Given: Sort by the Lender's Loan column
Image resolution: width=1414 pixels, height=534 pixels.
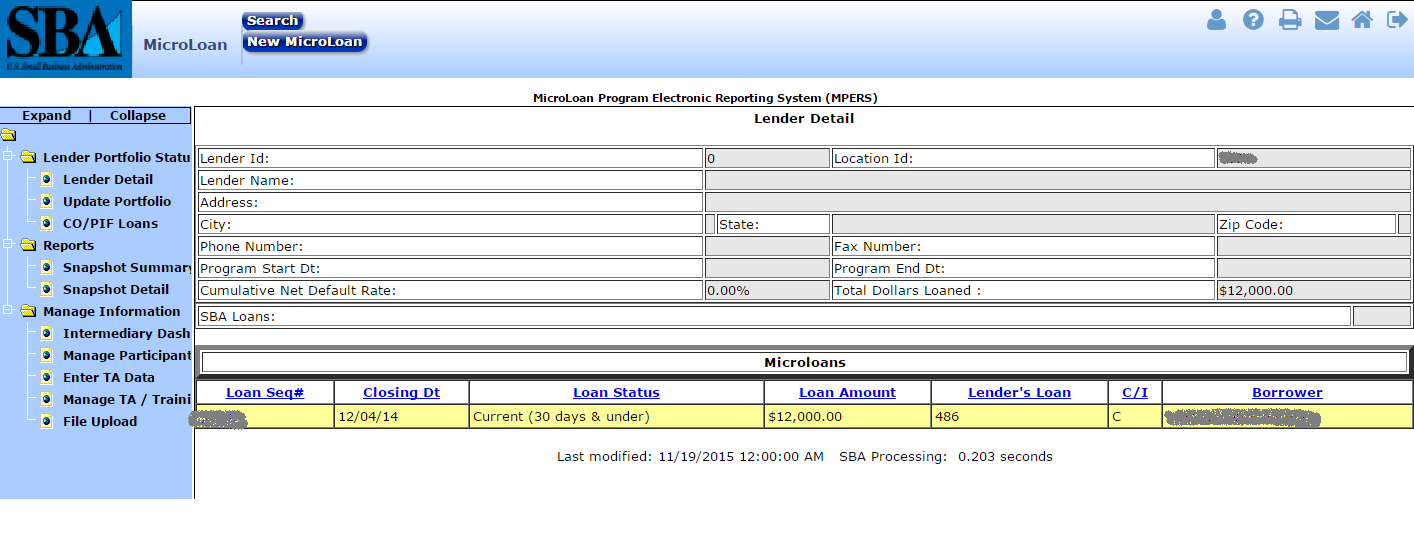Looking at the screenshot, I should 1019,392.
